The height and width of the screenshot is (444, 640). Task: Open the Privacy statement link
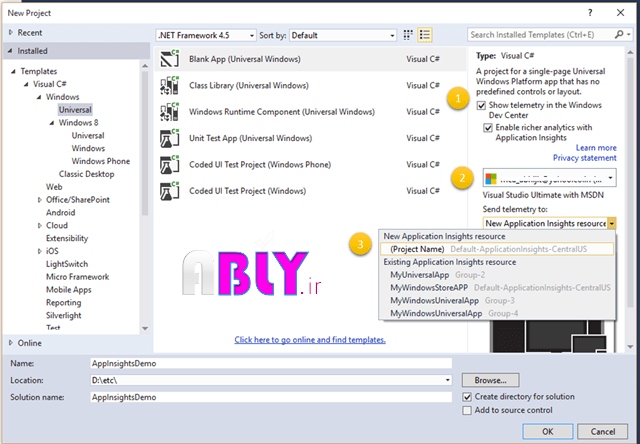coord(584,158)
